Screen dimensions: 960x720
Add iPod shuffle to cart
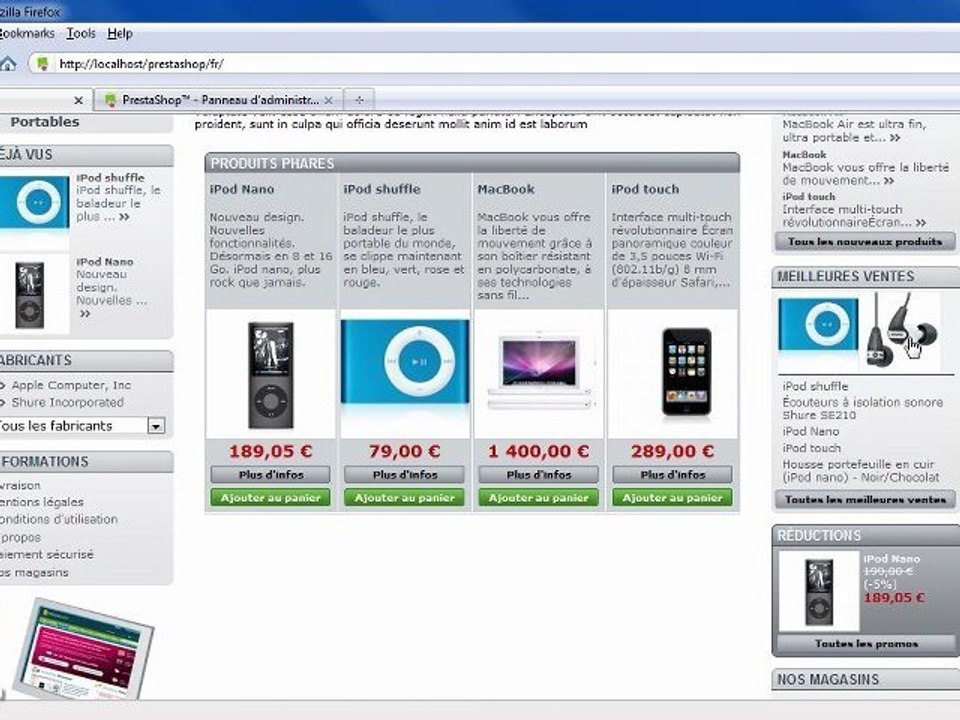coord(404,498)
